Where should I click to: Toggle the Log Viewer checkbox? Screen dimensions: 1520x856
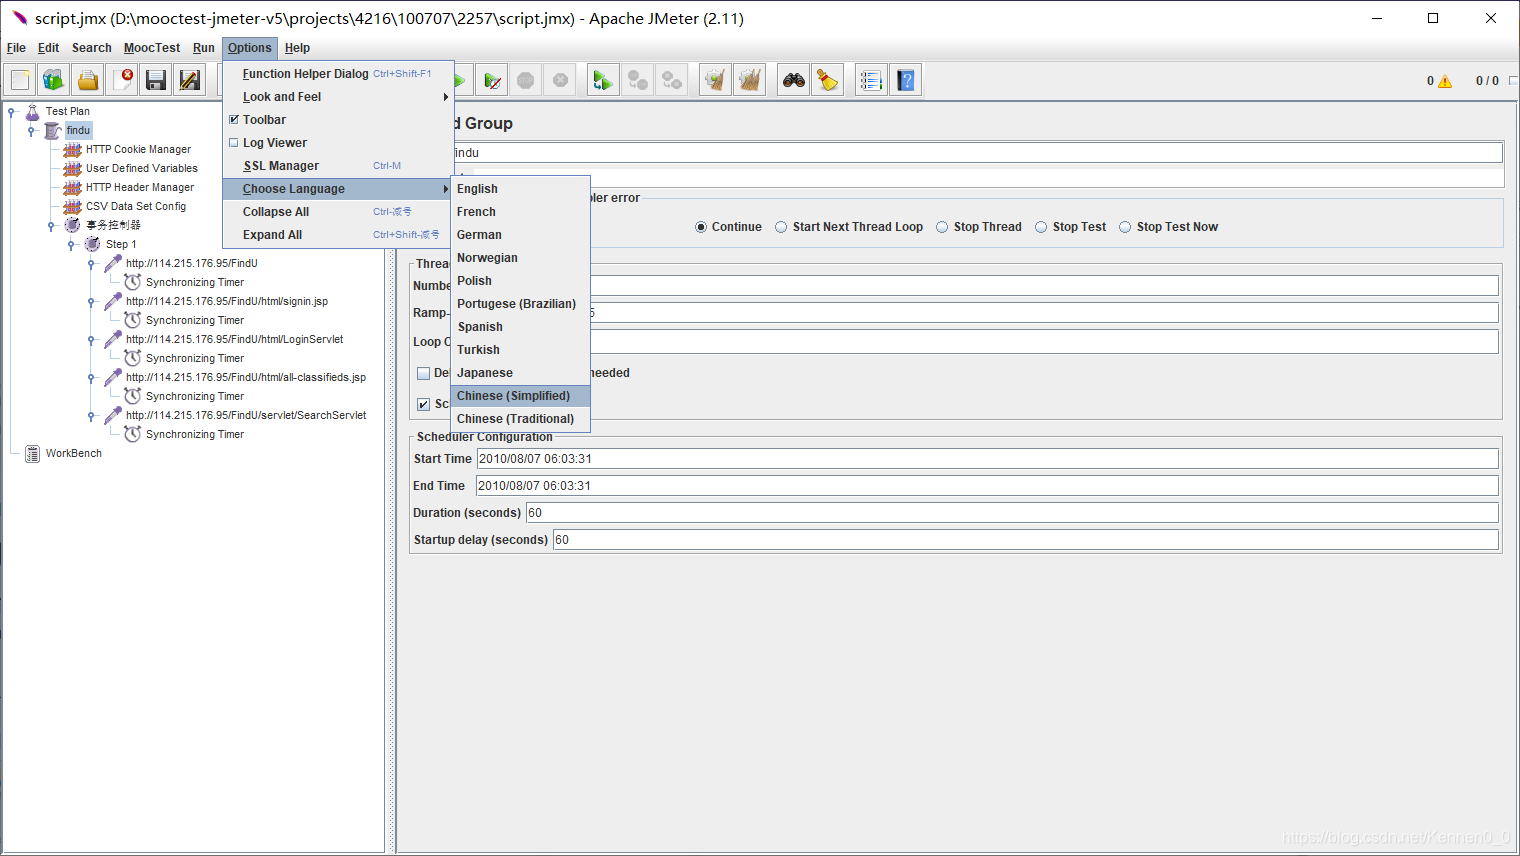click(x=234, y=143)
